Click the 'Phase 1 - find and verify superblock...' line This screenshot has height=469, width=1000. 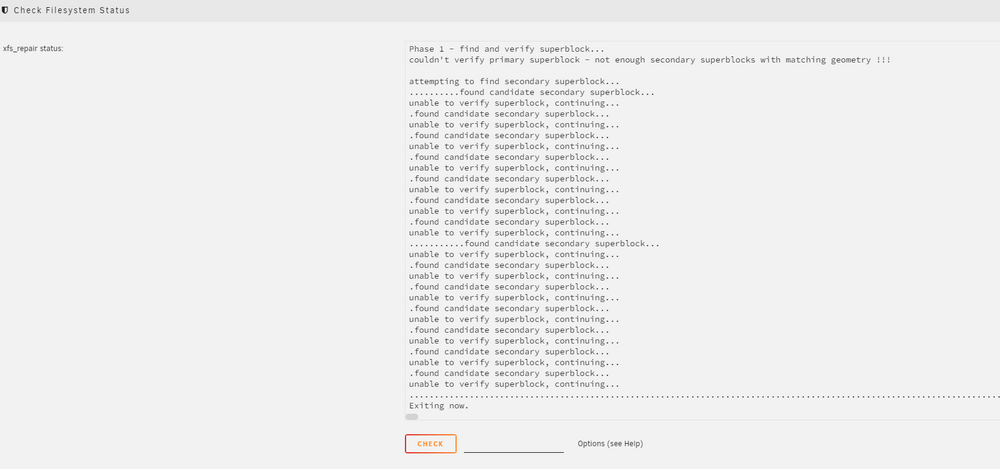506,49
